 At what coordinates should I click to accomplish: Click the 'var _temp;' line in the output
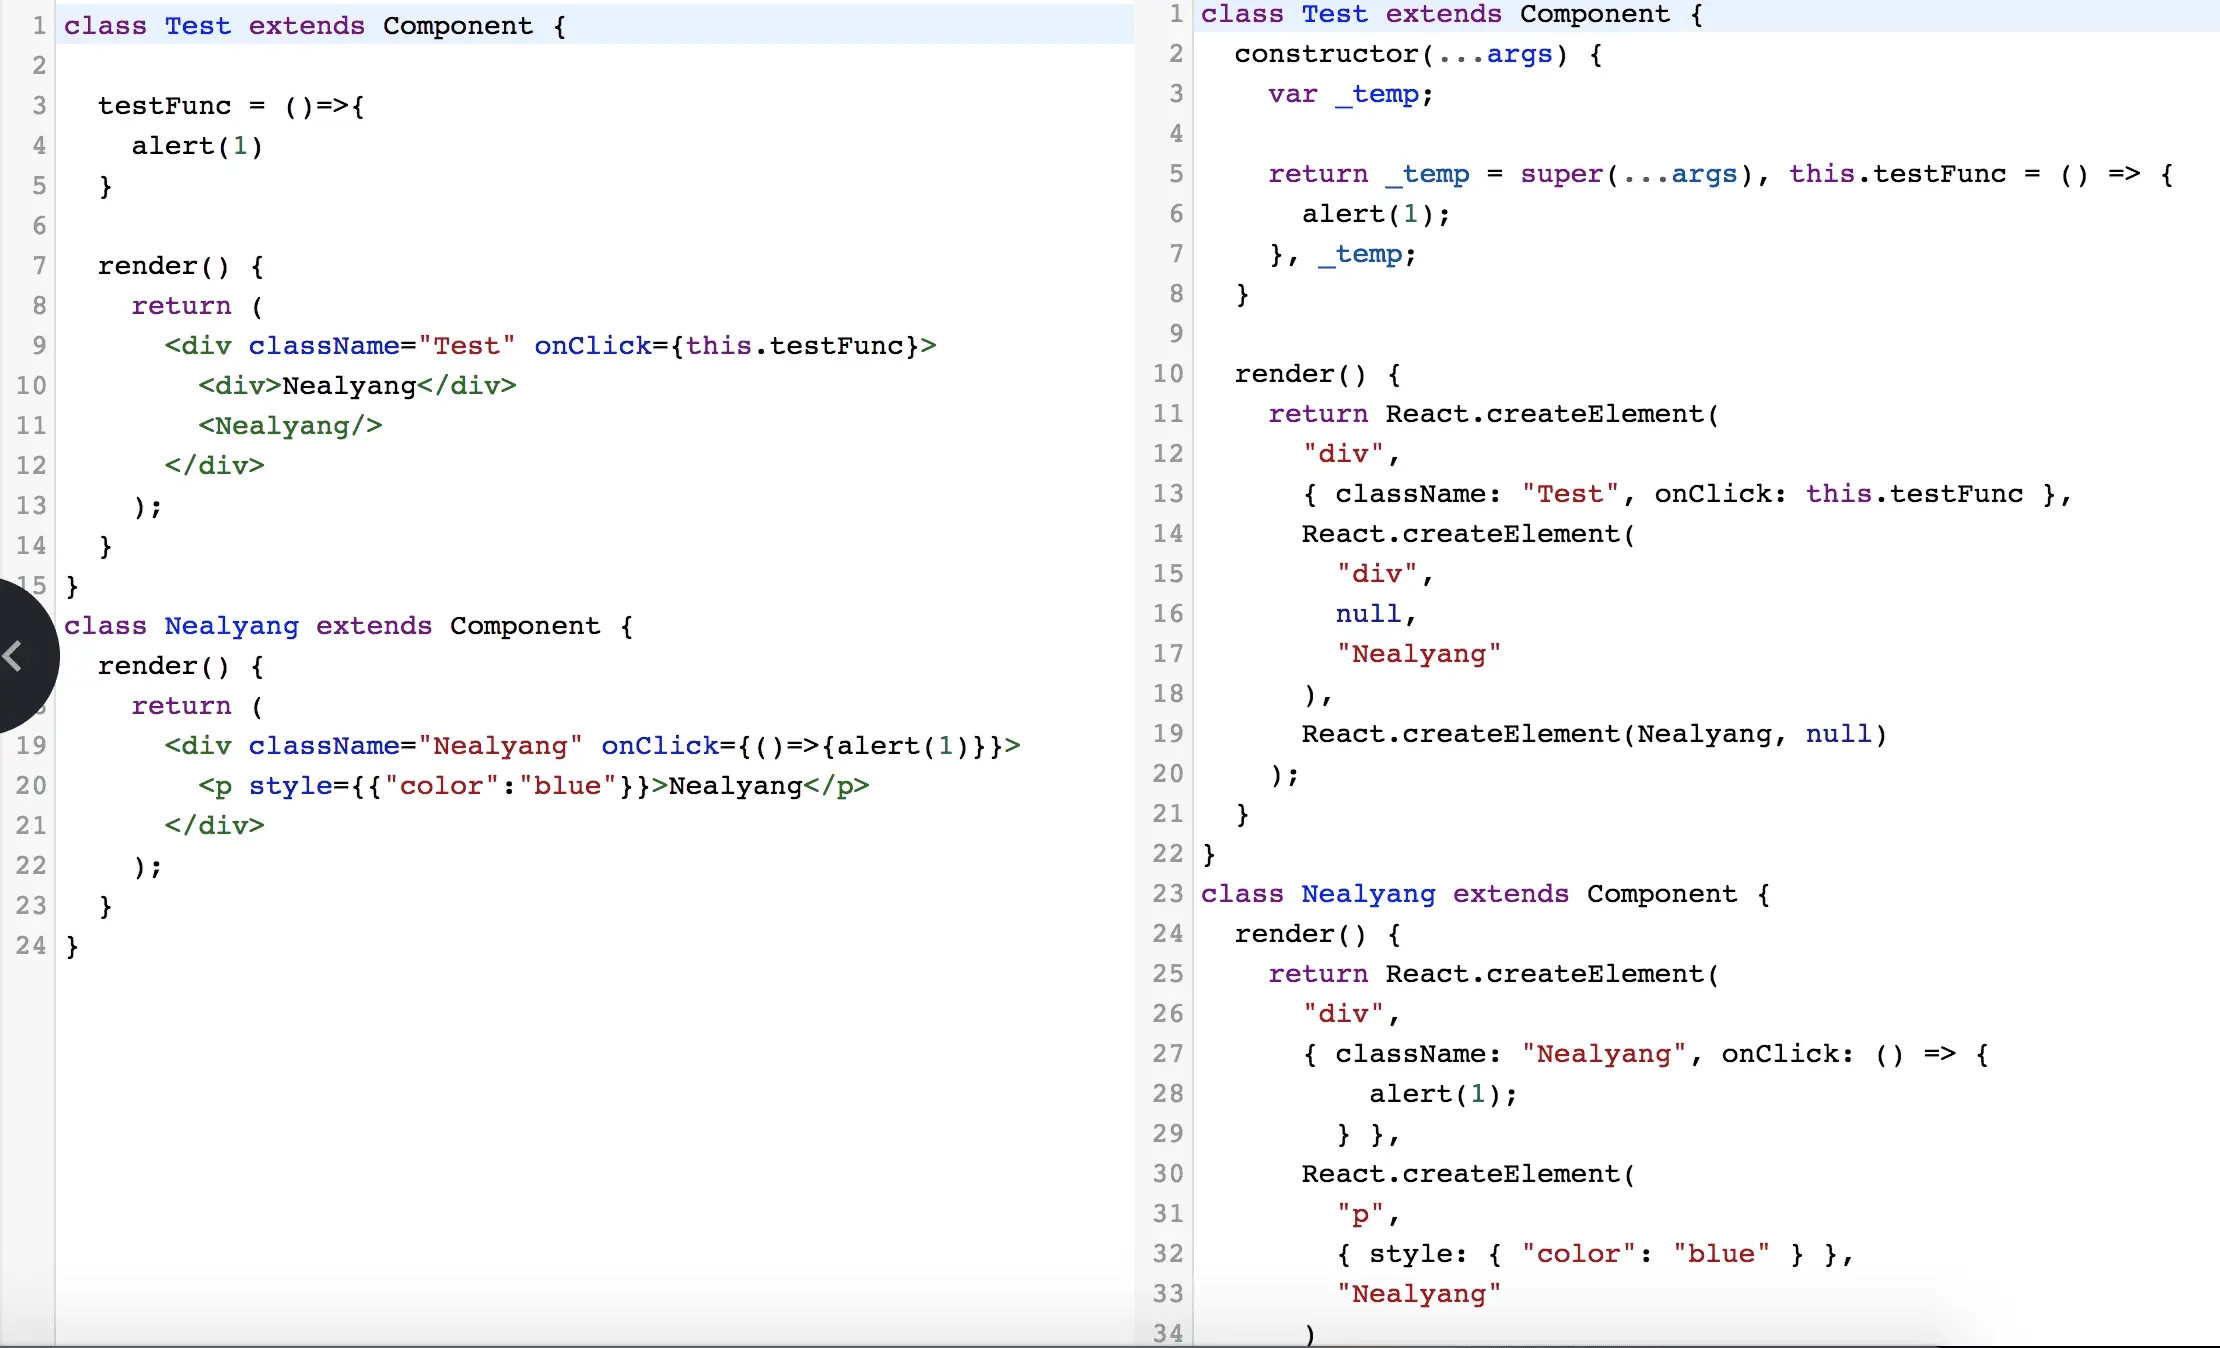1350,94
